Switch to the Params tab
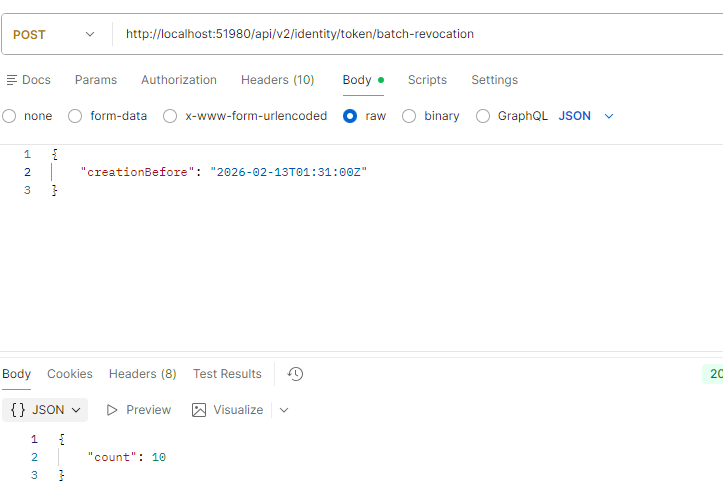This screenshot has height=503, width=723. pyautogui.click(x=96, y=80)
